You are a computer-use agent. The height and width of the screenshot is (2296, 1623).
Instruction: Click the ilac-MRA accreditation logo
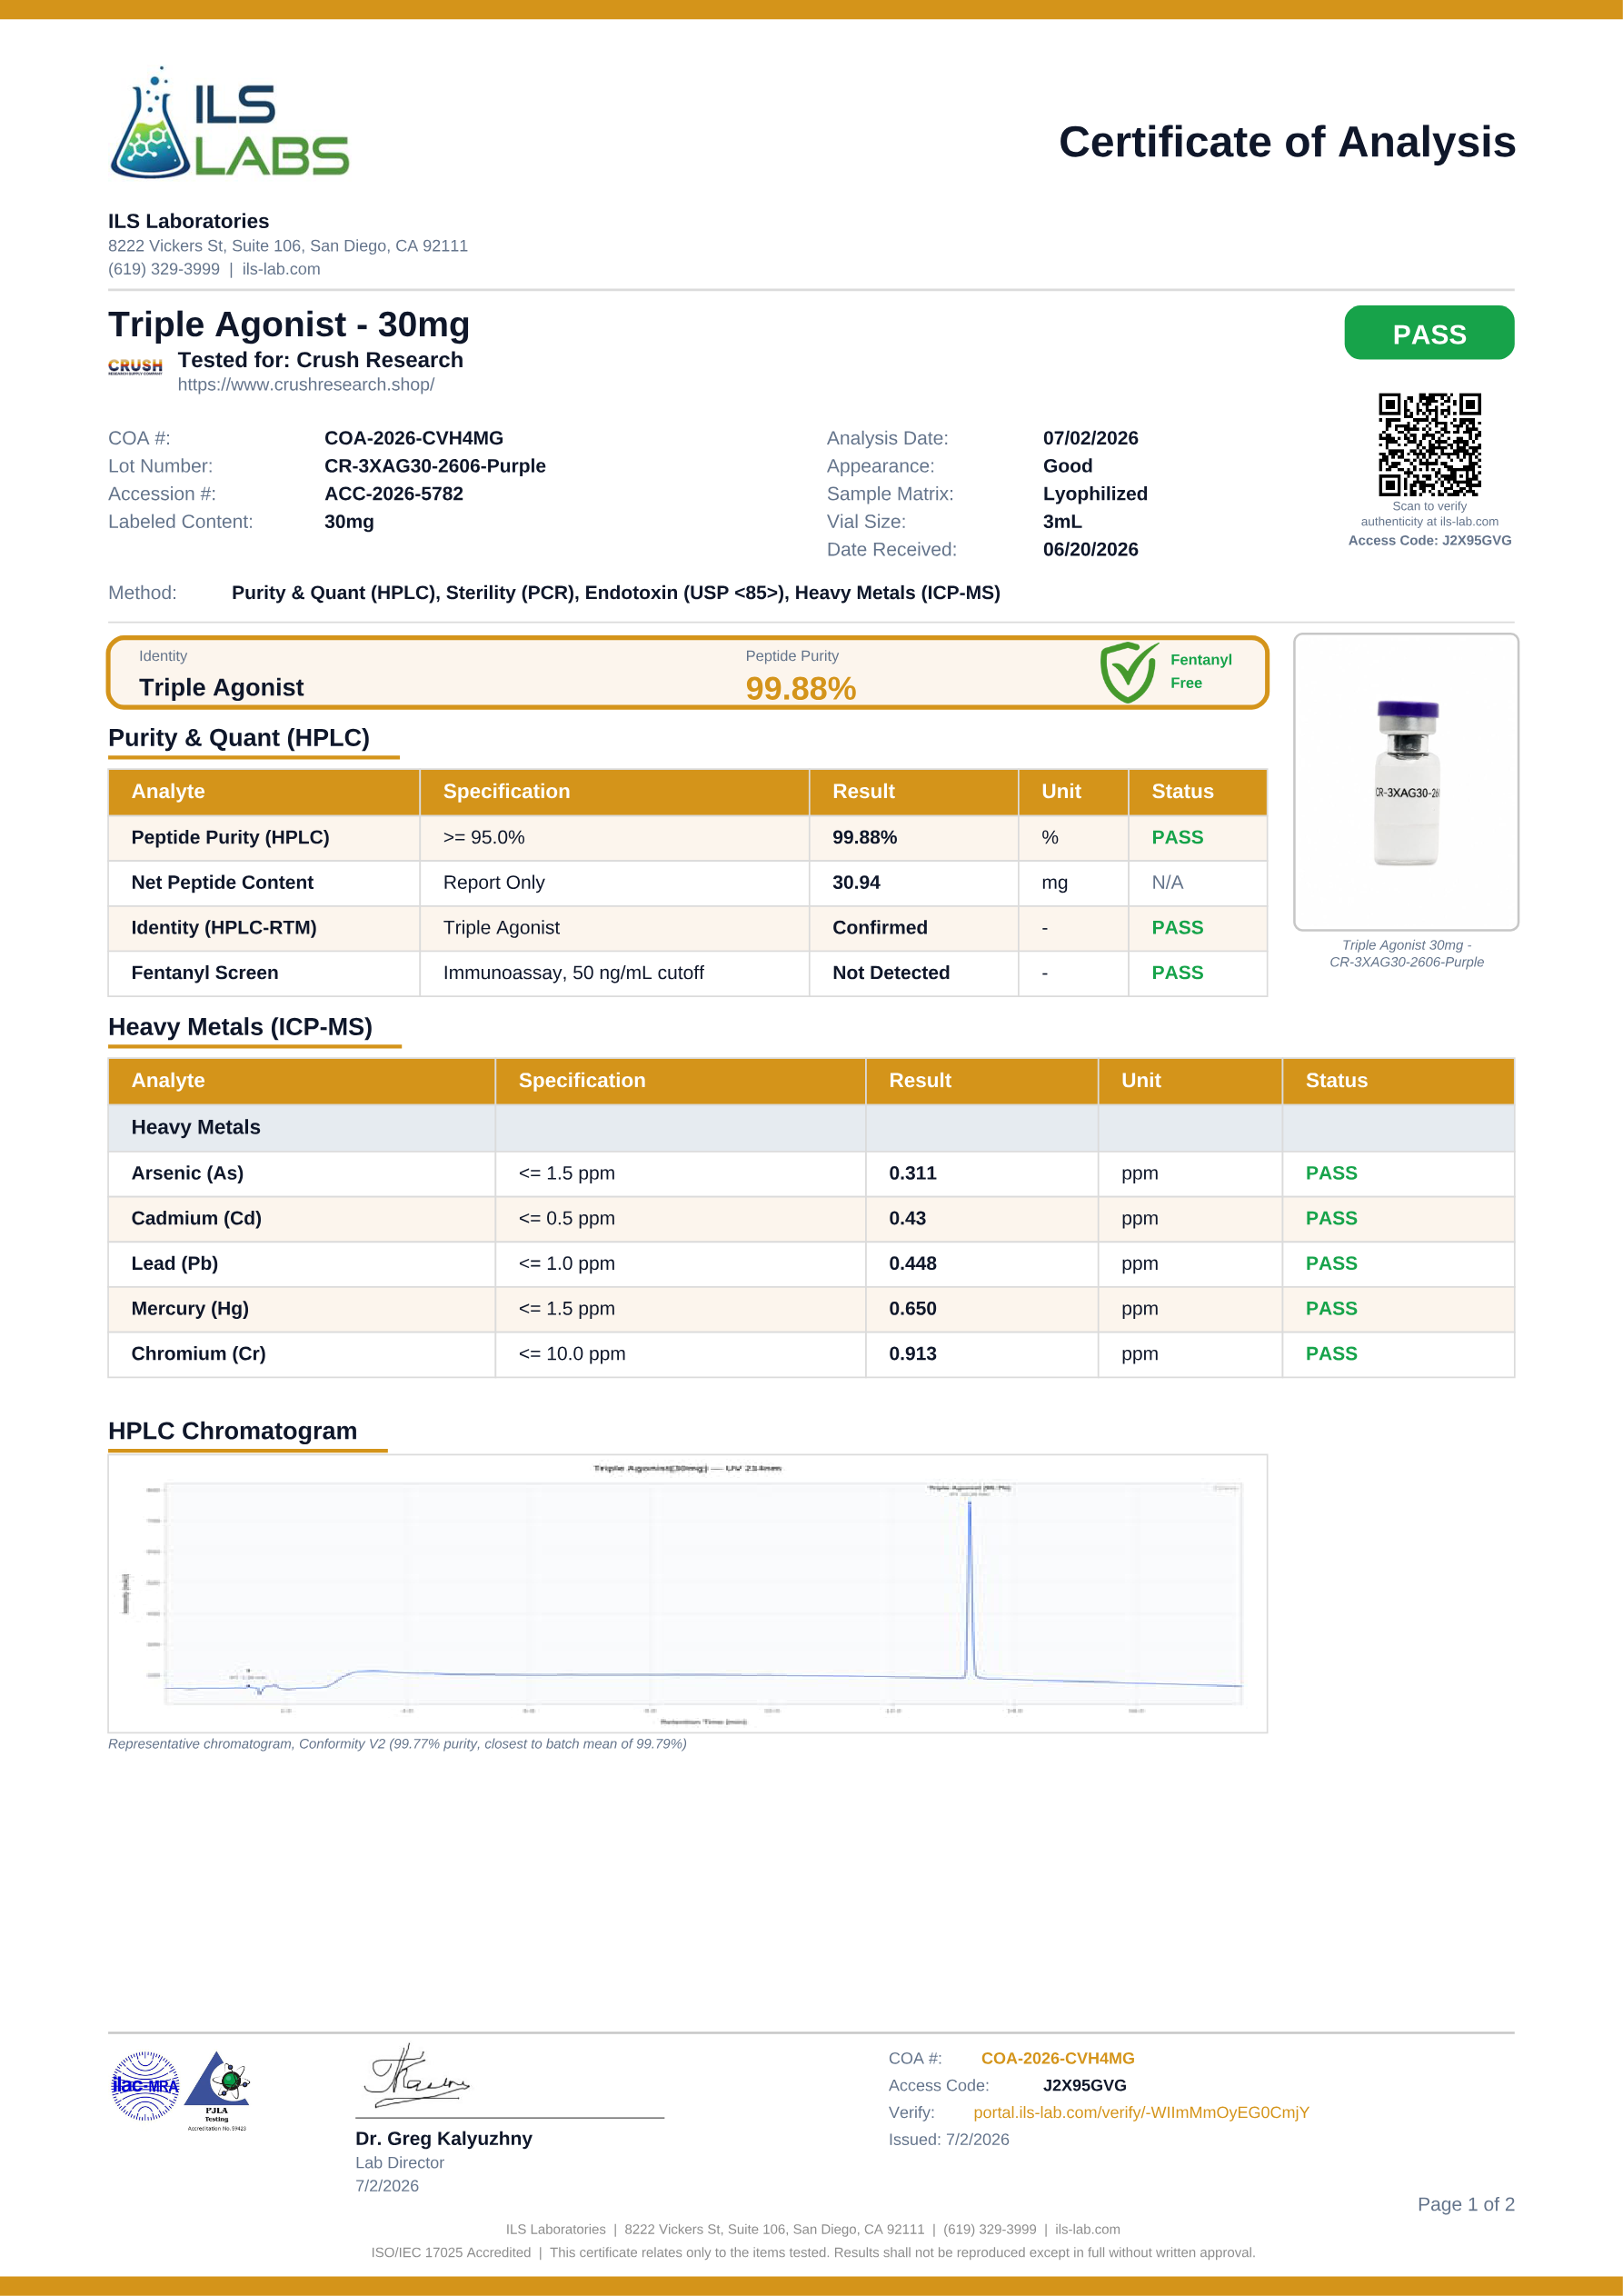pos(145,2085)
